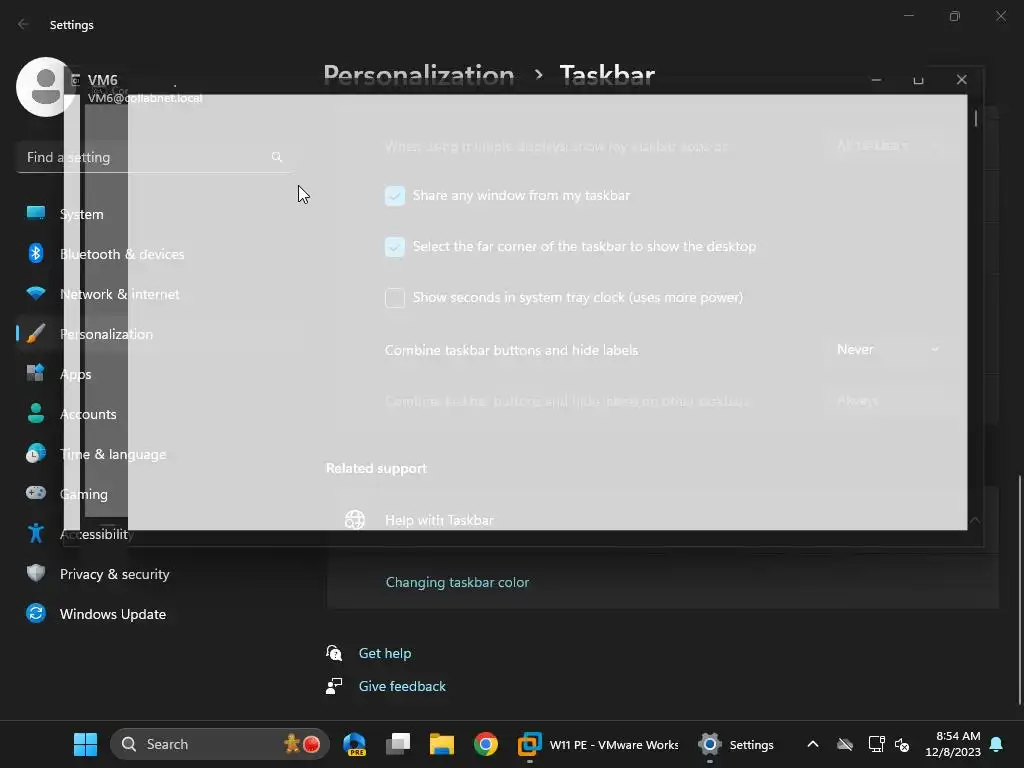Open the multiple displays taskbar dropdown
1024x768 pixels.
point(888,145)
